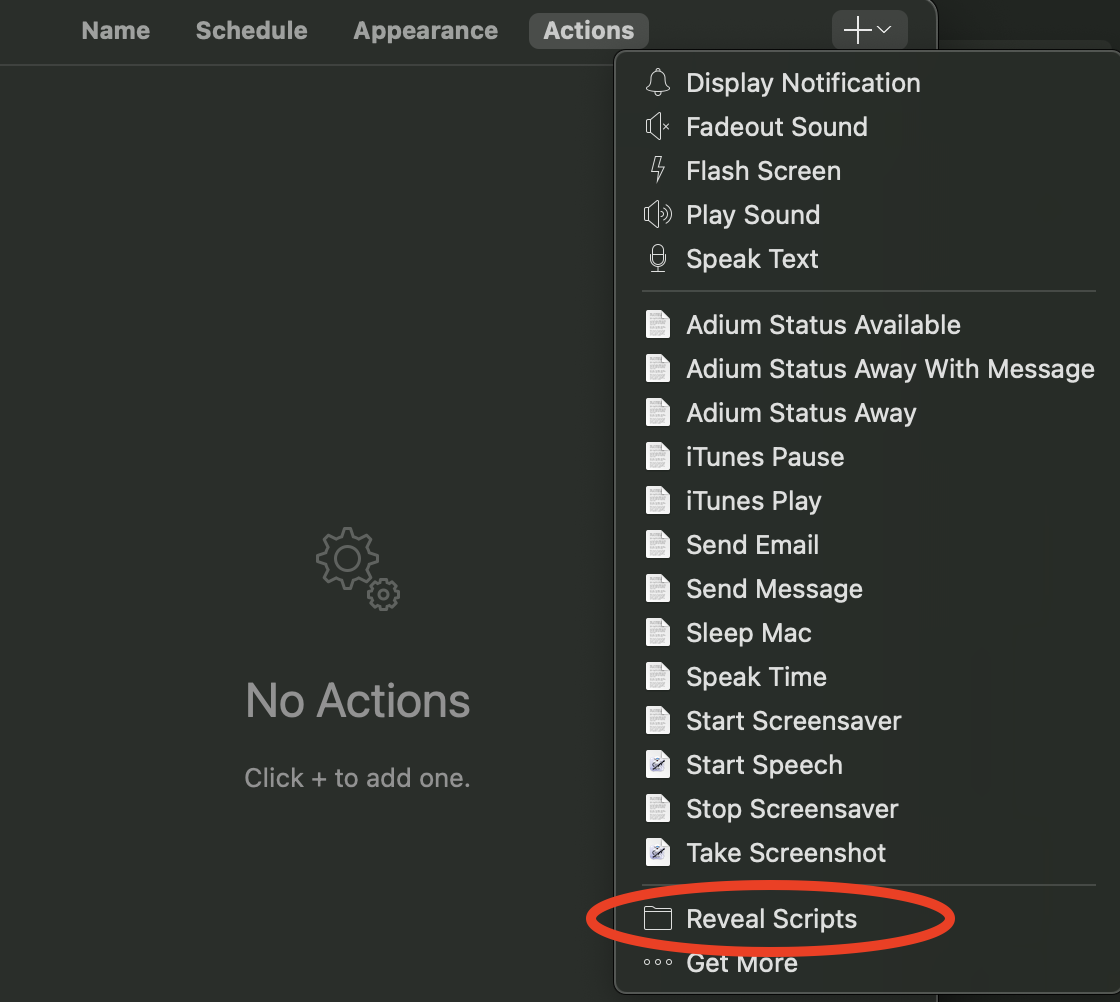Select the Actions tab

[x=589, y=31]
